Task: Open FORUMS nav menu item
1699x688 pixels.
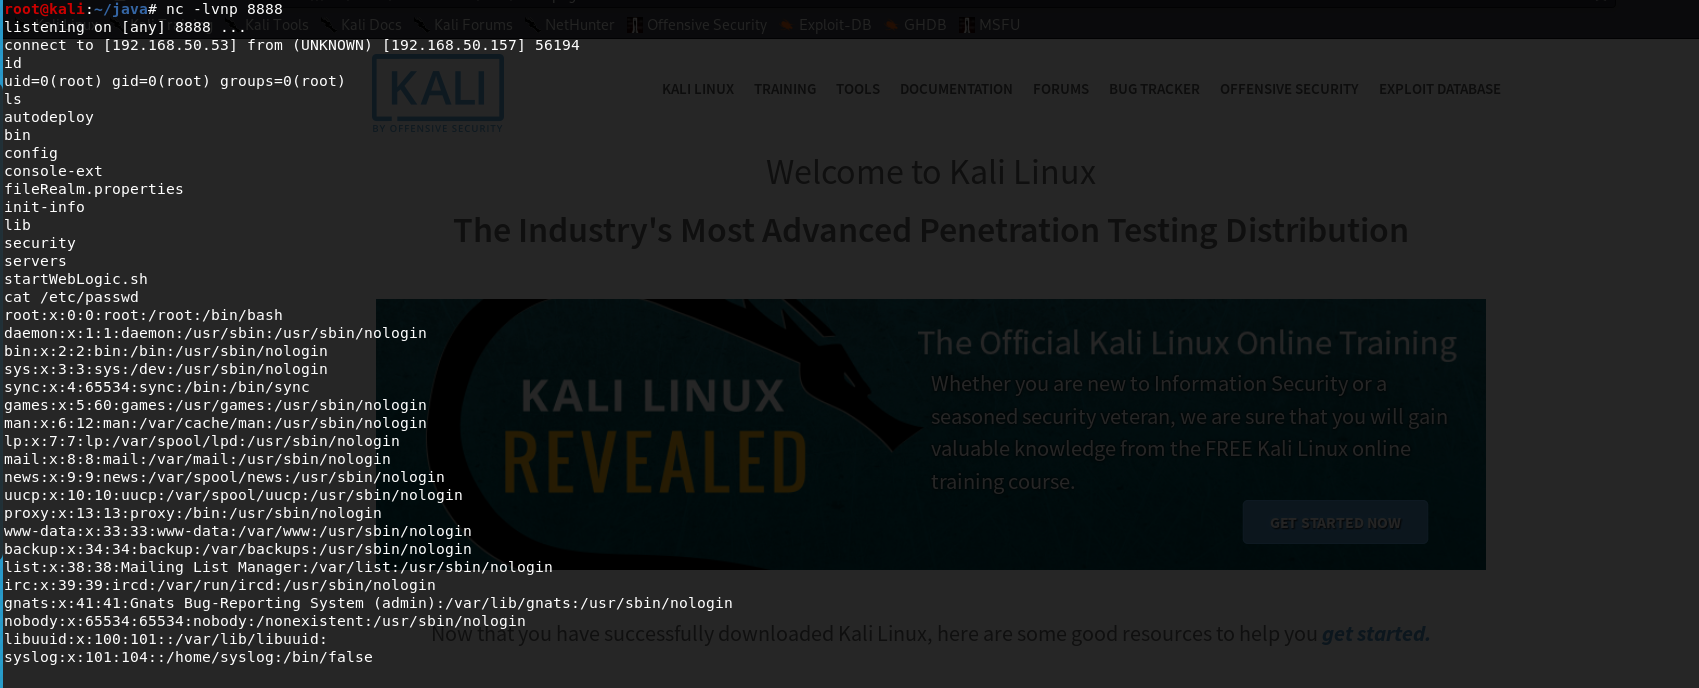Action: [1061, 89]
